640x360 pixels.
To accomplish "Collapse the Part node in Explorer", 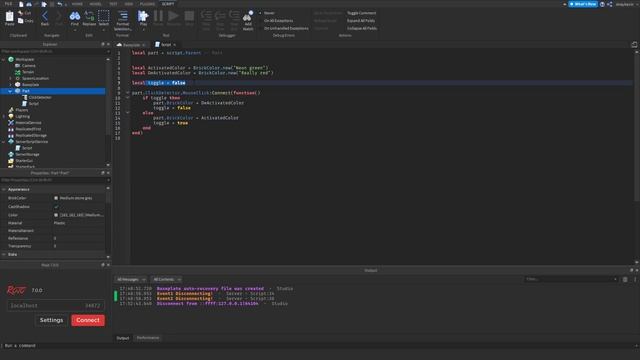I will pyautogui.click(x=11, y=91).
